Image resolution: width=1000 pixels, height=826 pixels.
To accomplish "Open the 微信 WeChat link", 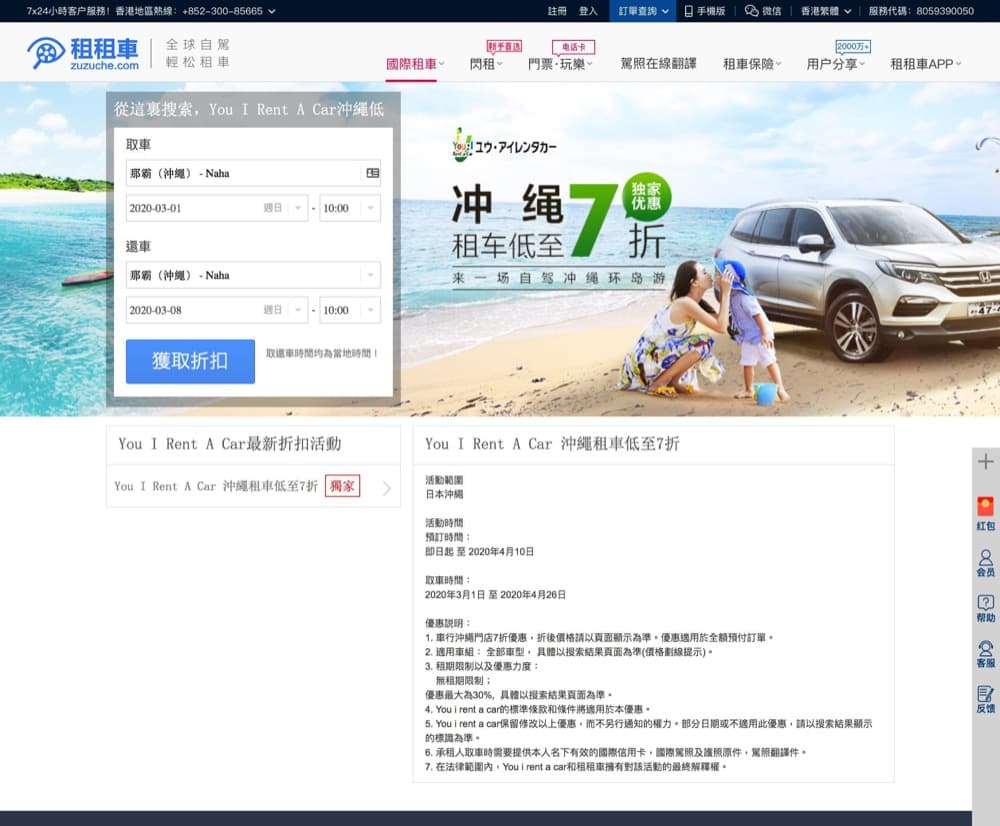I will (x=763, y=11).
